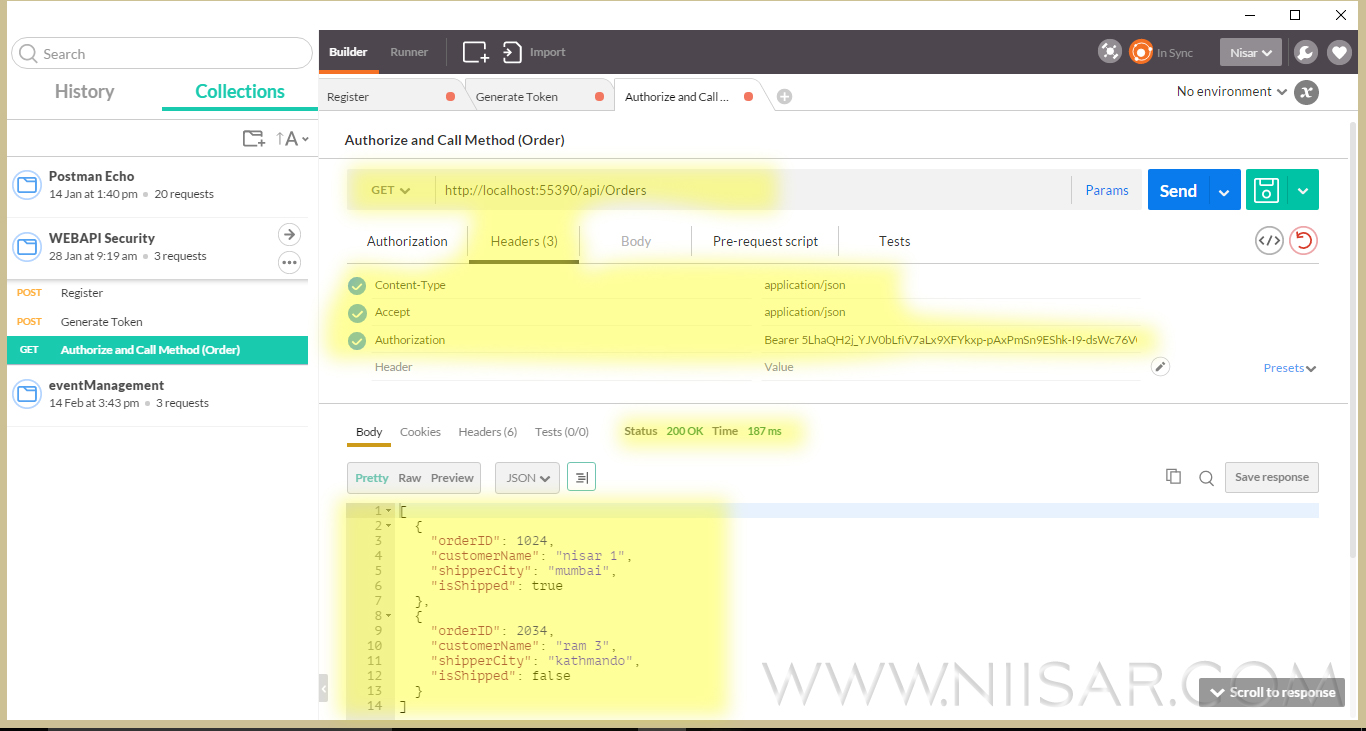
Task: Click the request URL field
Action: click(x=752, y=190)
